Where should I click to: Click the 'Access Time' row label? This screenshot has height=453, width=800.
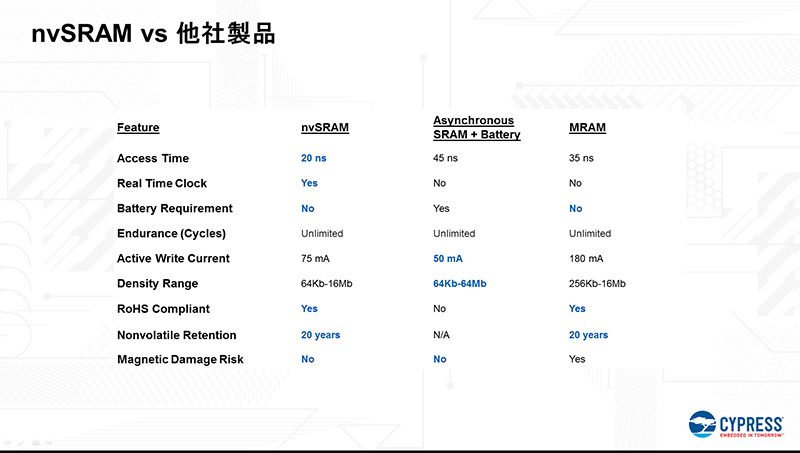click(153, 158)
